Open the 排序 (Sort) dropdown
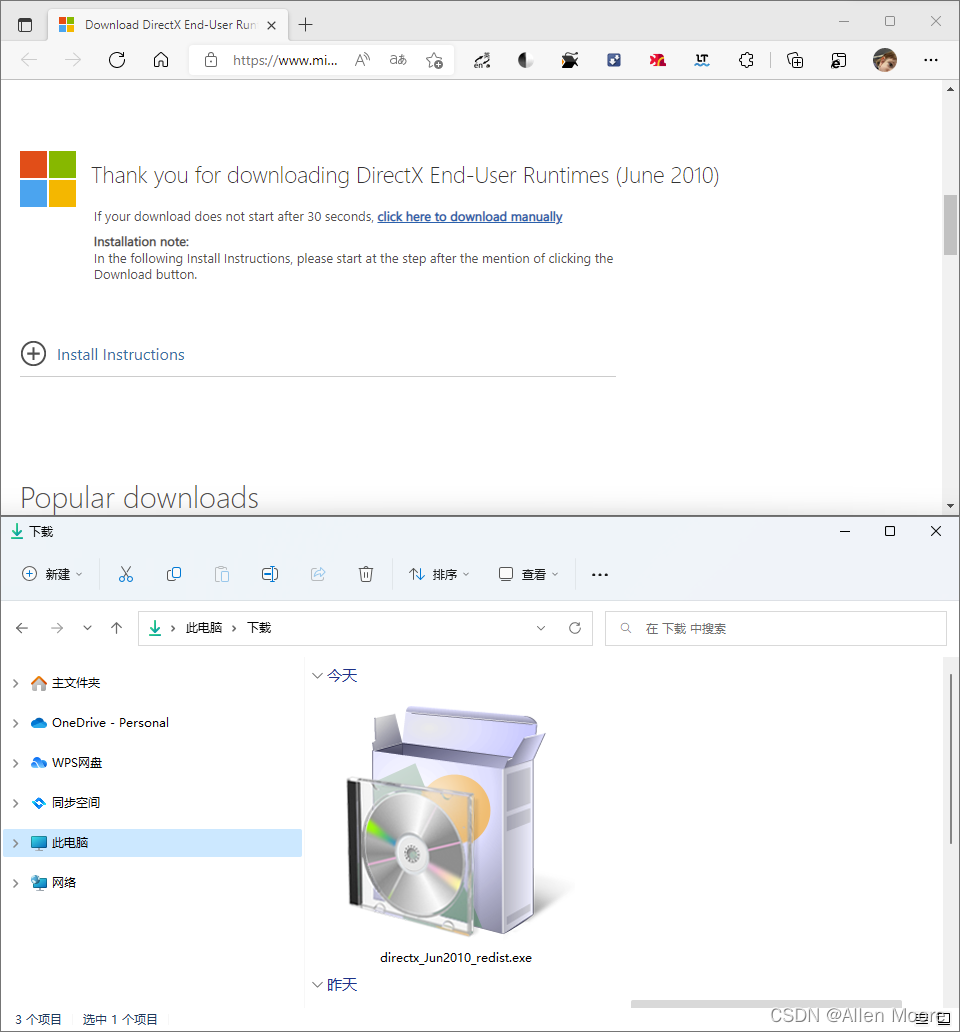 coord(439,575)
